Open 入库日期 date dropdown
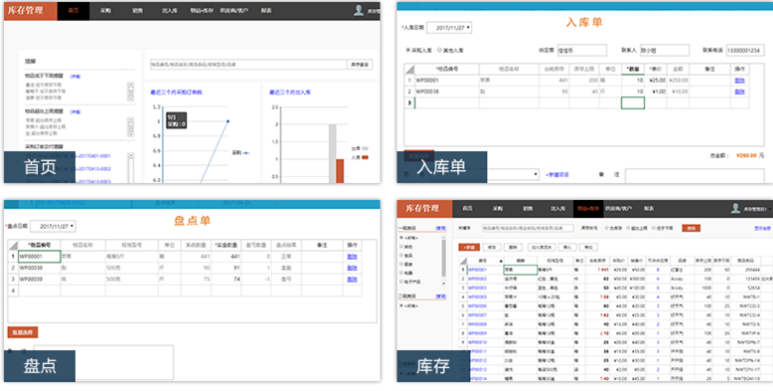773x391 pixels. click(x=449, y=28)
